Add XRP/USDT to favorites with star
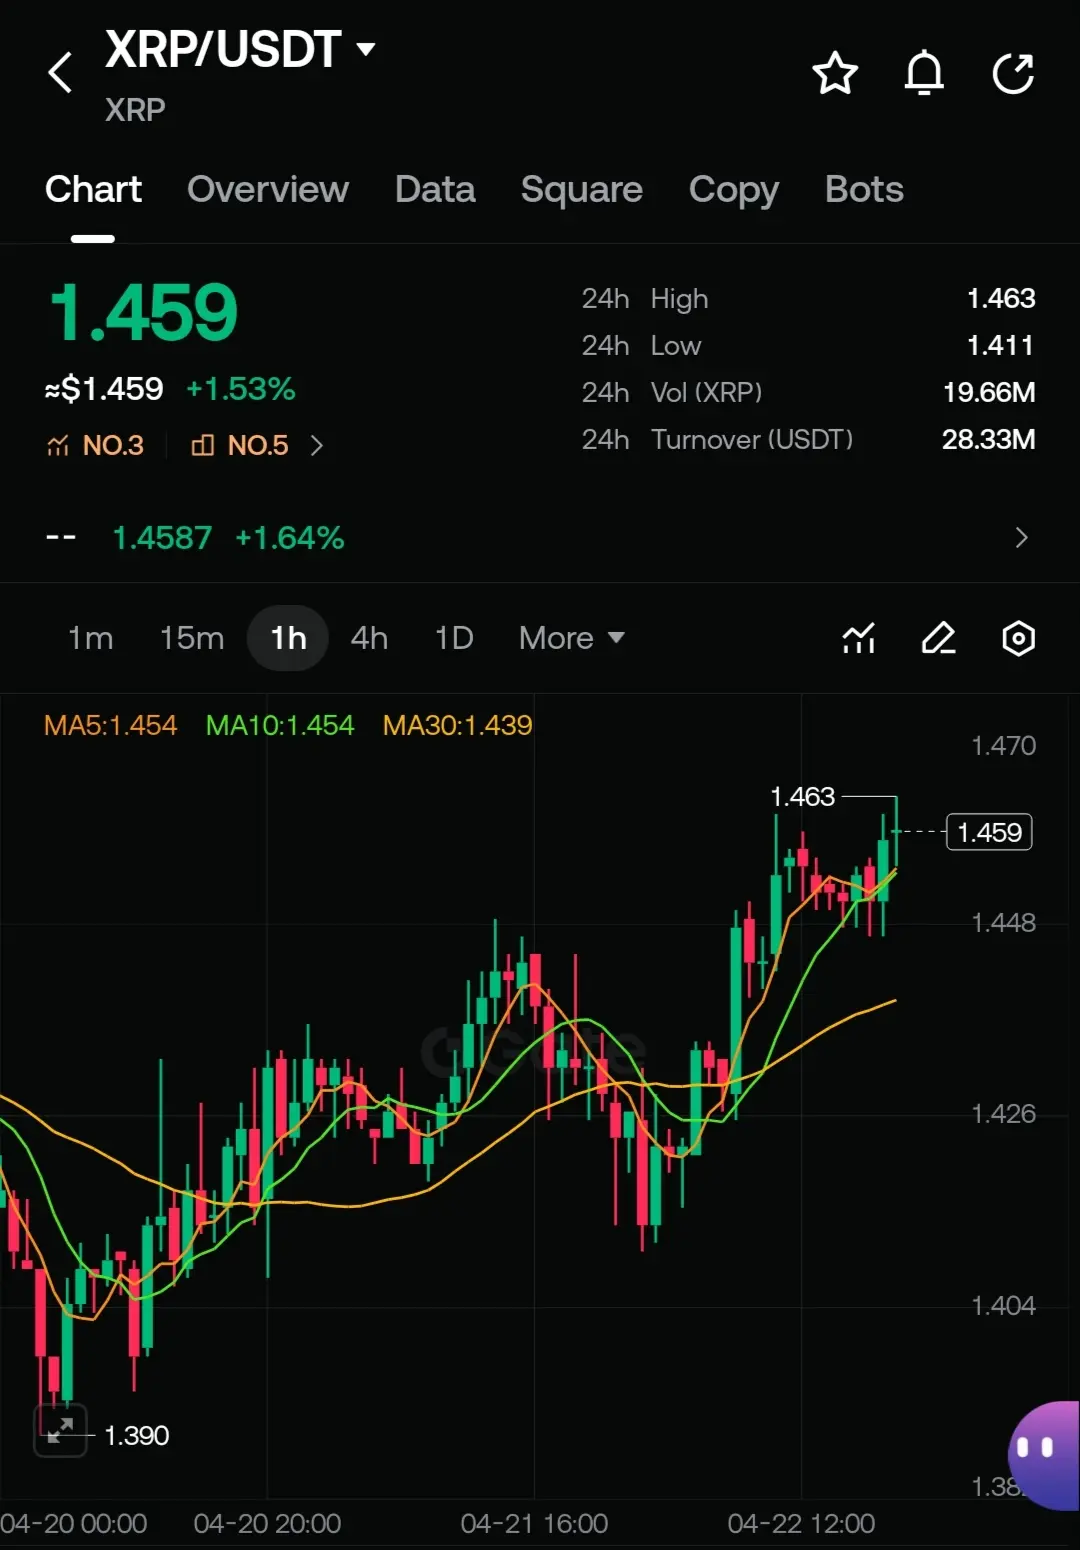 coord(835,73)
